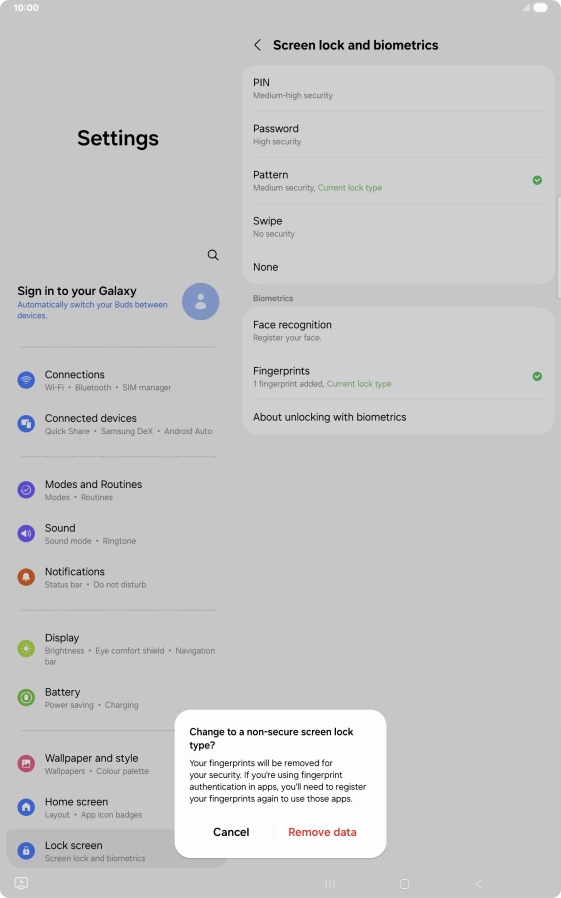561x898 pixels.
Task: Tap the Android home navigation button
Action: pos(404,884)
